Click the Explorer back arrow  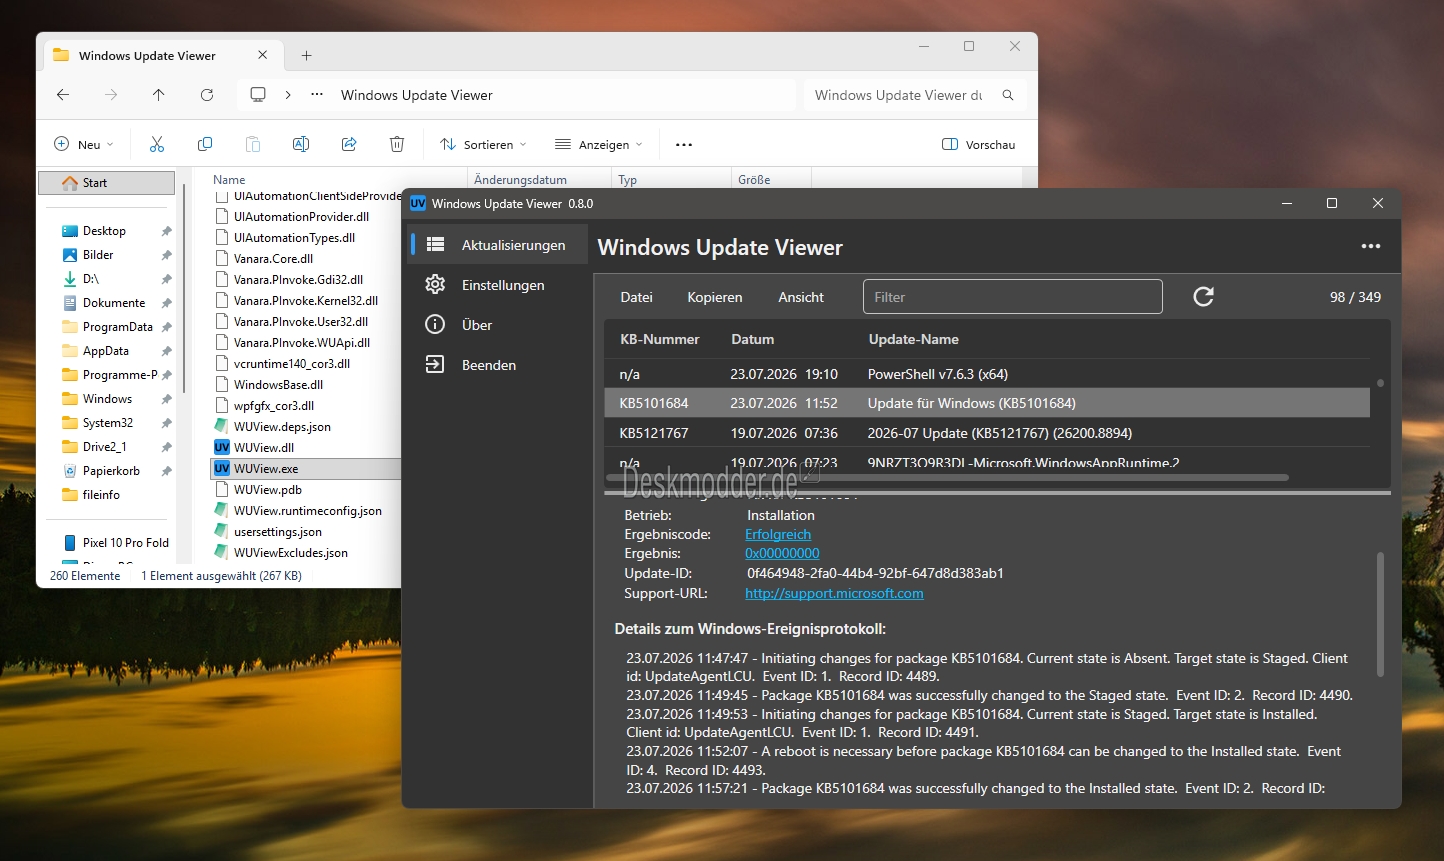(x=63, y=95)
